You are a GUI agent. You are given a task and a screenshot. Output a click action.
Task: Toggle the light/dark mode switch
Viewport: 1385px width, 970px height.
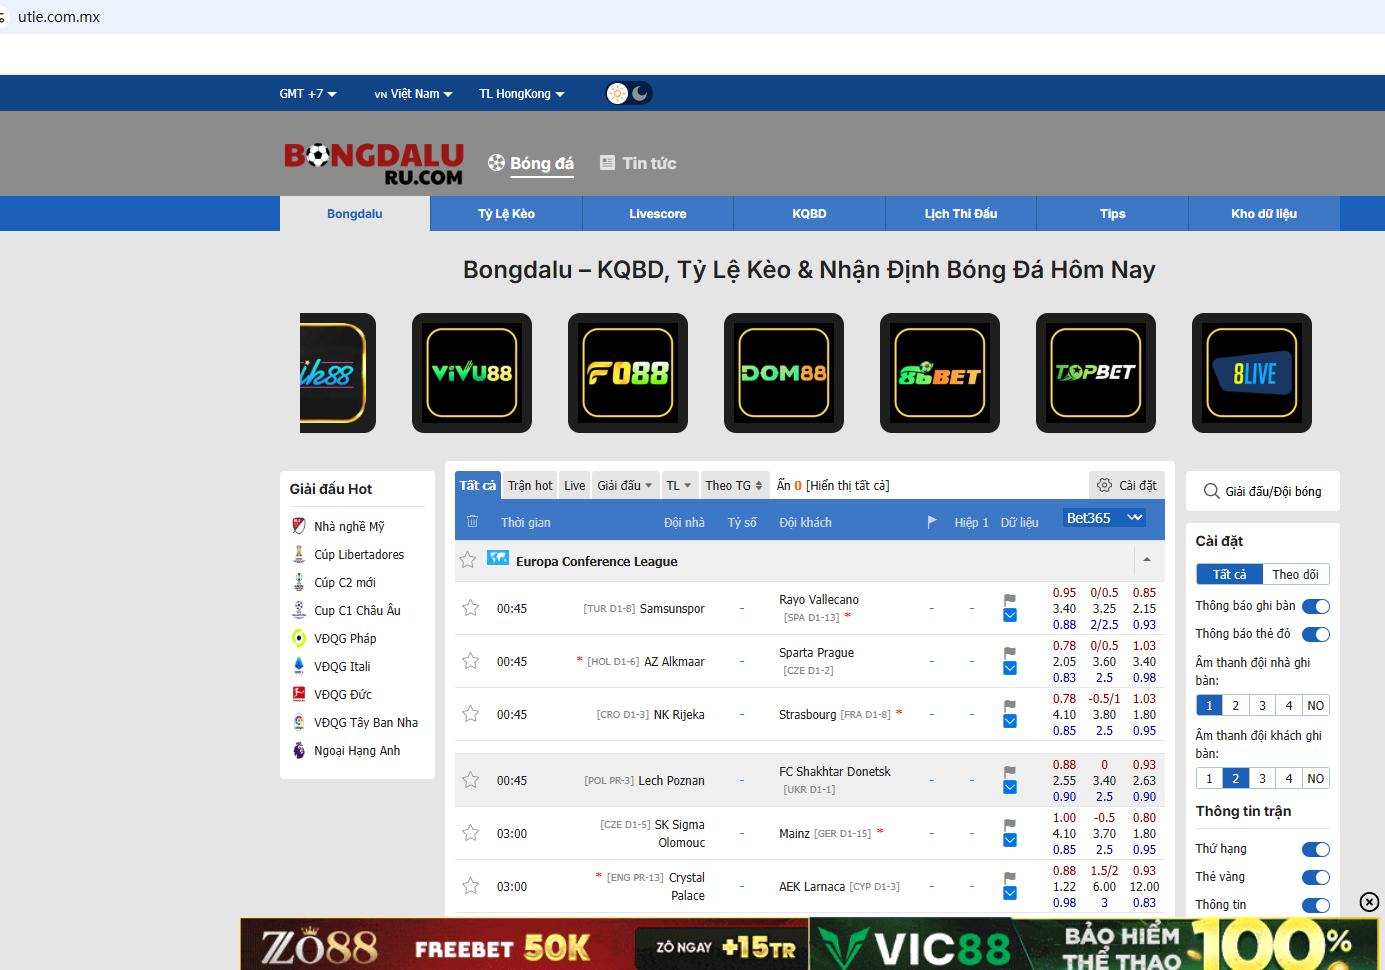coord(629,93)
